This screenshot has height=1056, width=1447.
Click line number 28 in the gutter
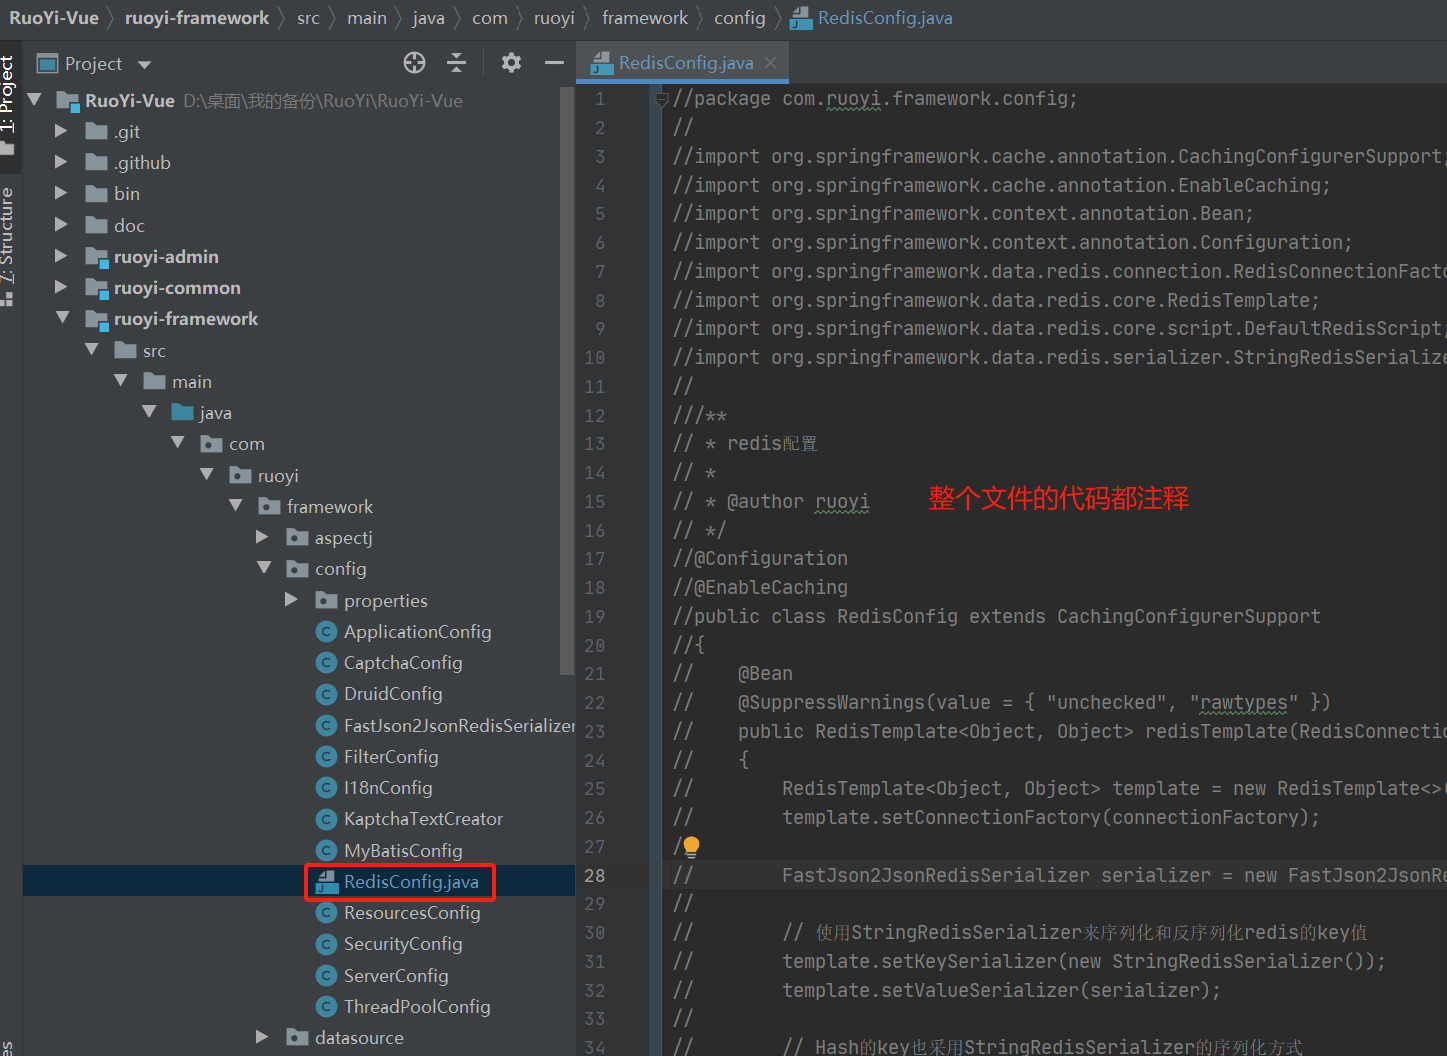(x=594, y=874)
